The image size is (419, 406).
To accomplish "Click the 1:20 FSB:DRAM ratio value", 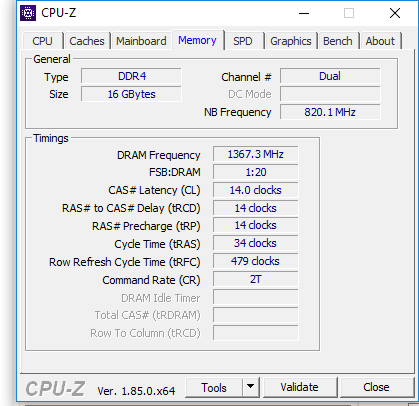I will [x=256, y=172].
